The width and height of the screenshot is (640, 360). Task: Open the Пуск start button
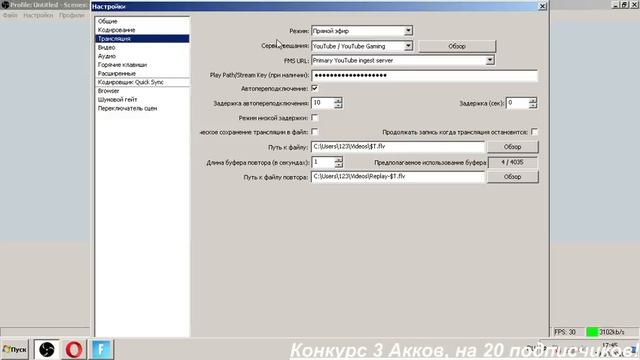point(15,349)
